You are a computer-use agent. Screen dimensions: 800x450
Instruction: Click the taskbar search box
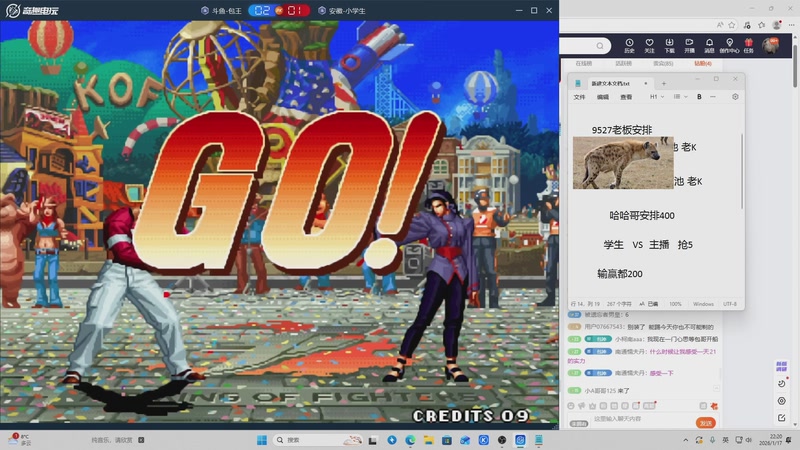coord(317,440)
